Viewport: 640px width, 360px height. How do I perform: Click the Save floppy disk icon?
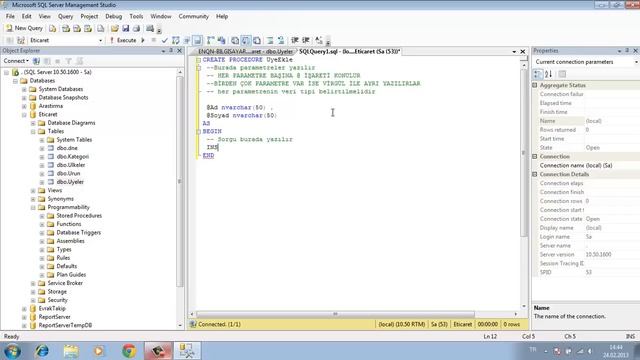[126, 29]
